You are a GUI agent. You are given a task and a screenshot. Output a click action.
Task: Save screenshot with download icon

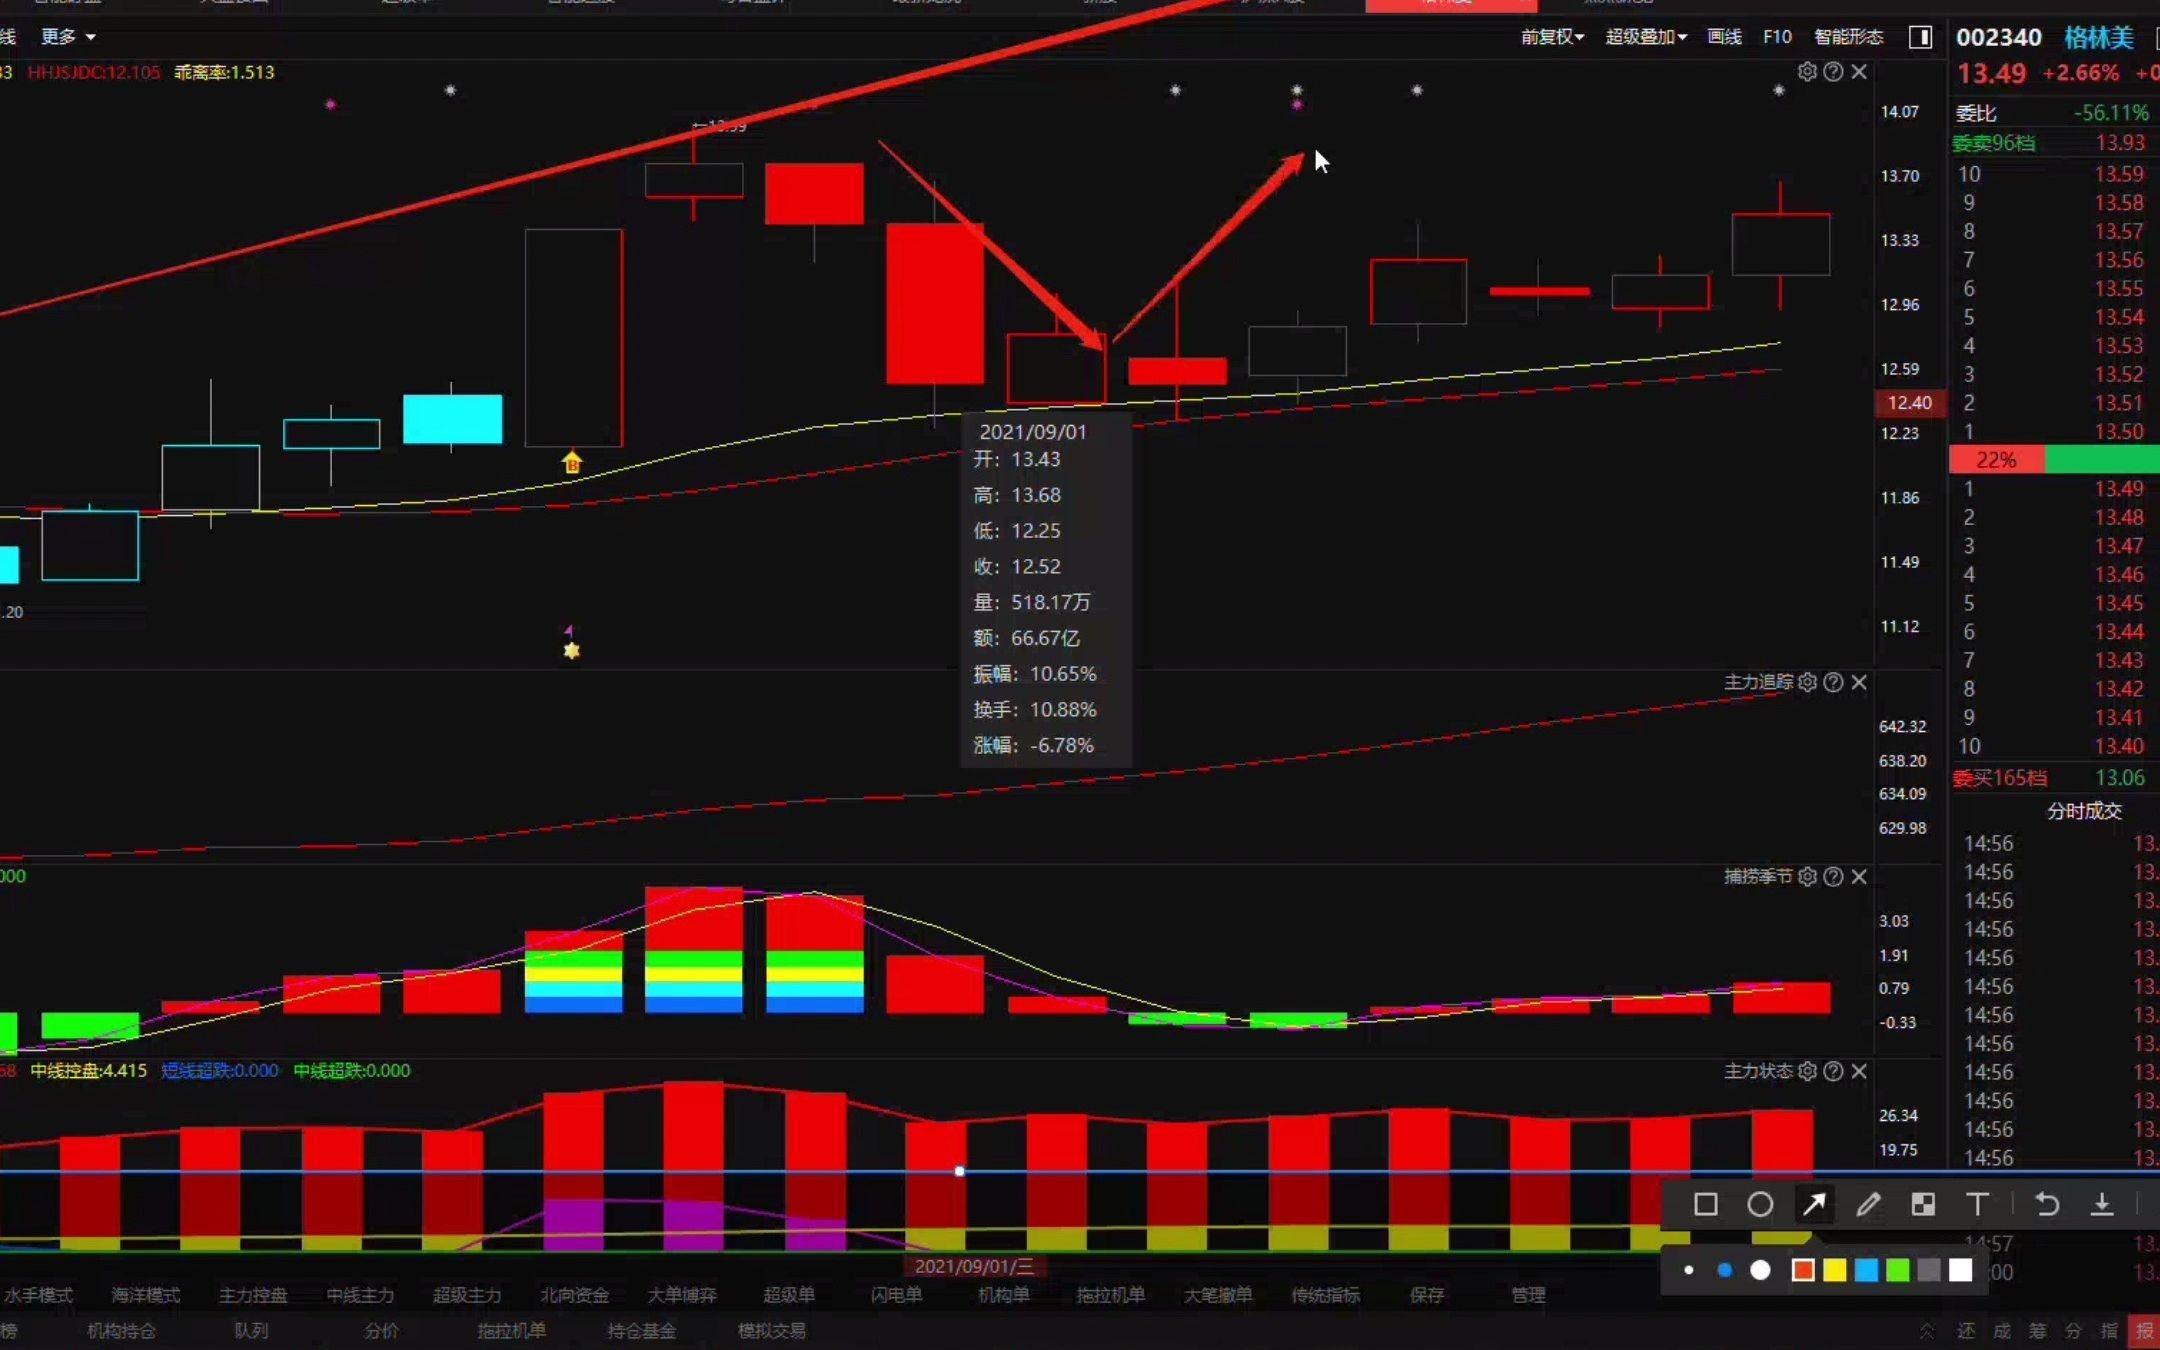point(2102,1204)
